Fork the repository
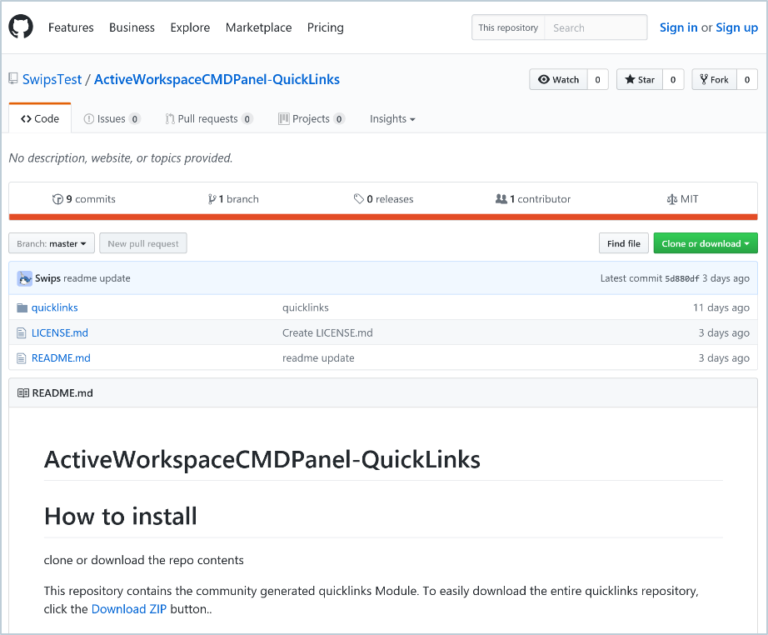768x635 pixels. point(714,80)
